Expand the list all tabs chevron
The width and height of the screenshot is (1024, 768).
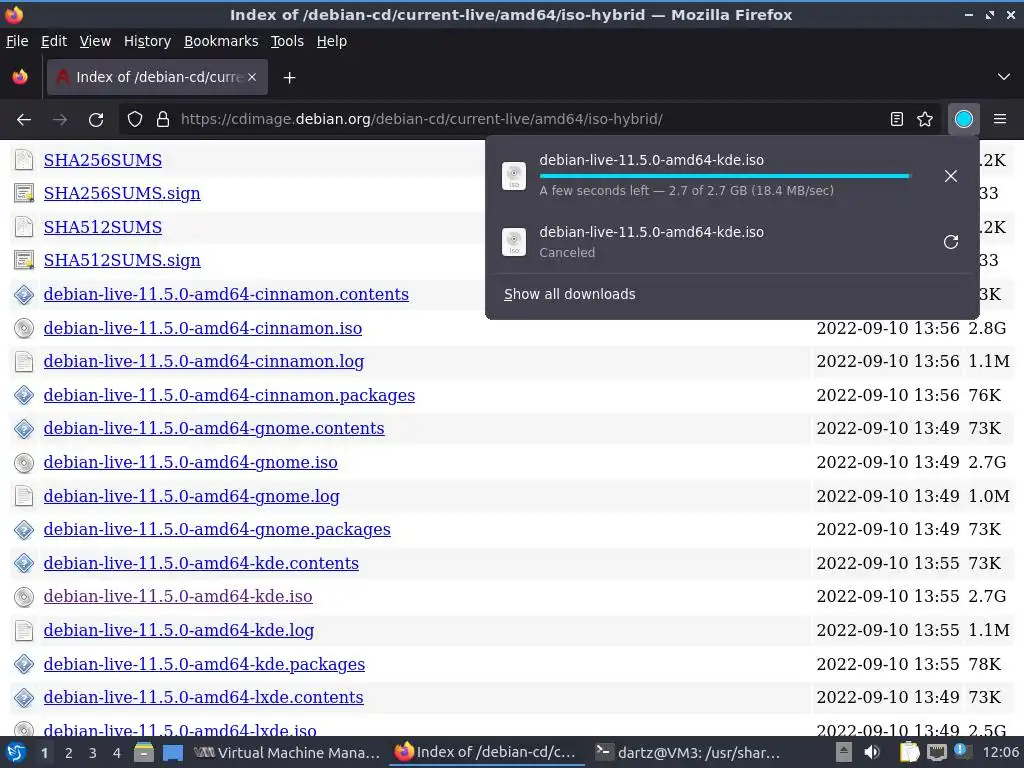(x=1004, y=77)
